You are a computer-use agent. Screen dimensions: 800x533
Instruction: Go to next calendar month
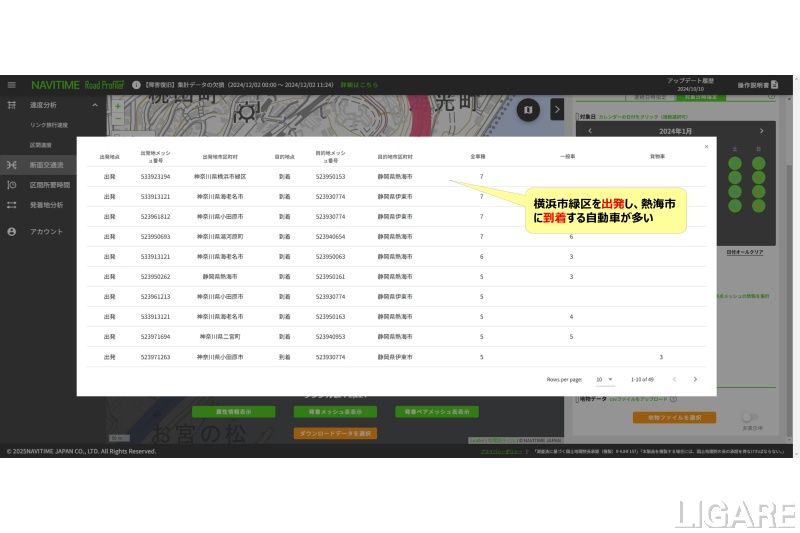click(762, 131)
